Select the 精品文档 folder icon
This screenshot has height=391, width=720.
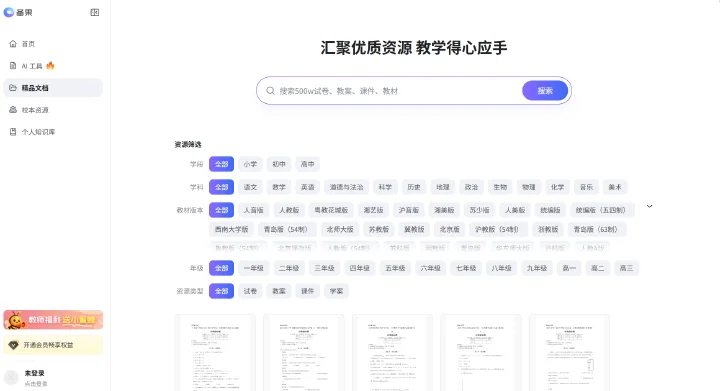tap(13, 88)
